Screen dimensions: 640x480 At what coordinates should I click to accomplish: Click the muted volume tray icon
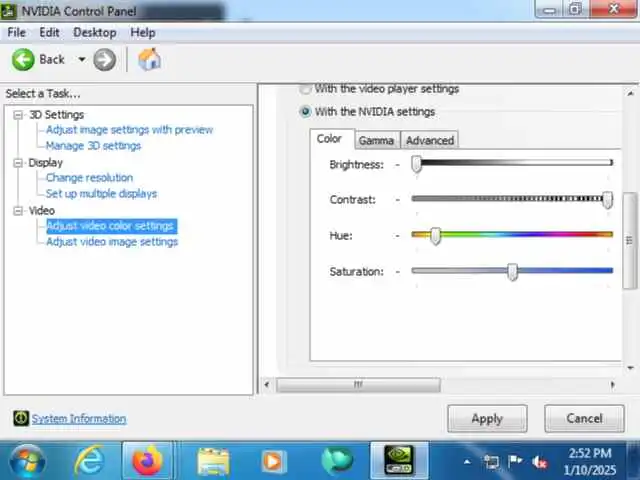click(539, 462)
